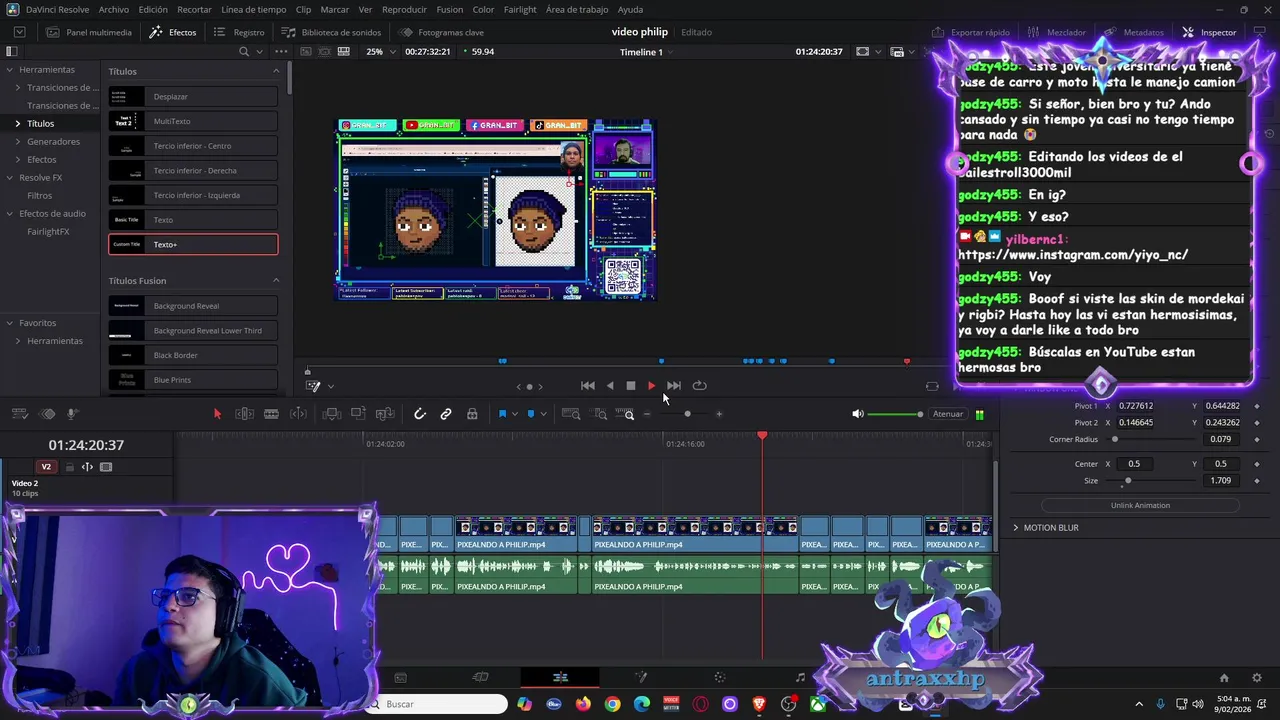Open the Fotogramas clave keyframes panel

(441, 32)
